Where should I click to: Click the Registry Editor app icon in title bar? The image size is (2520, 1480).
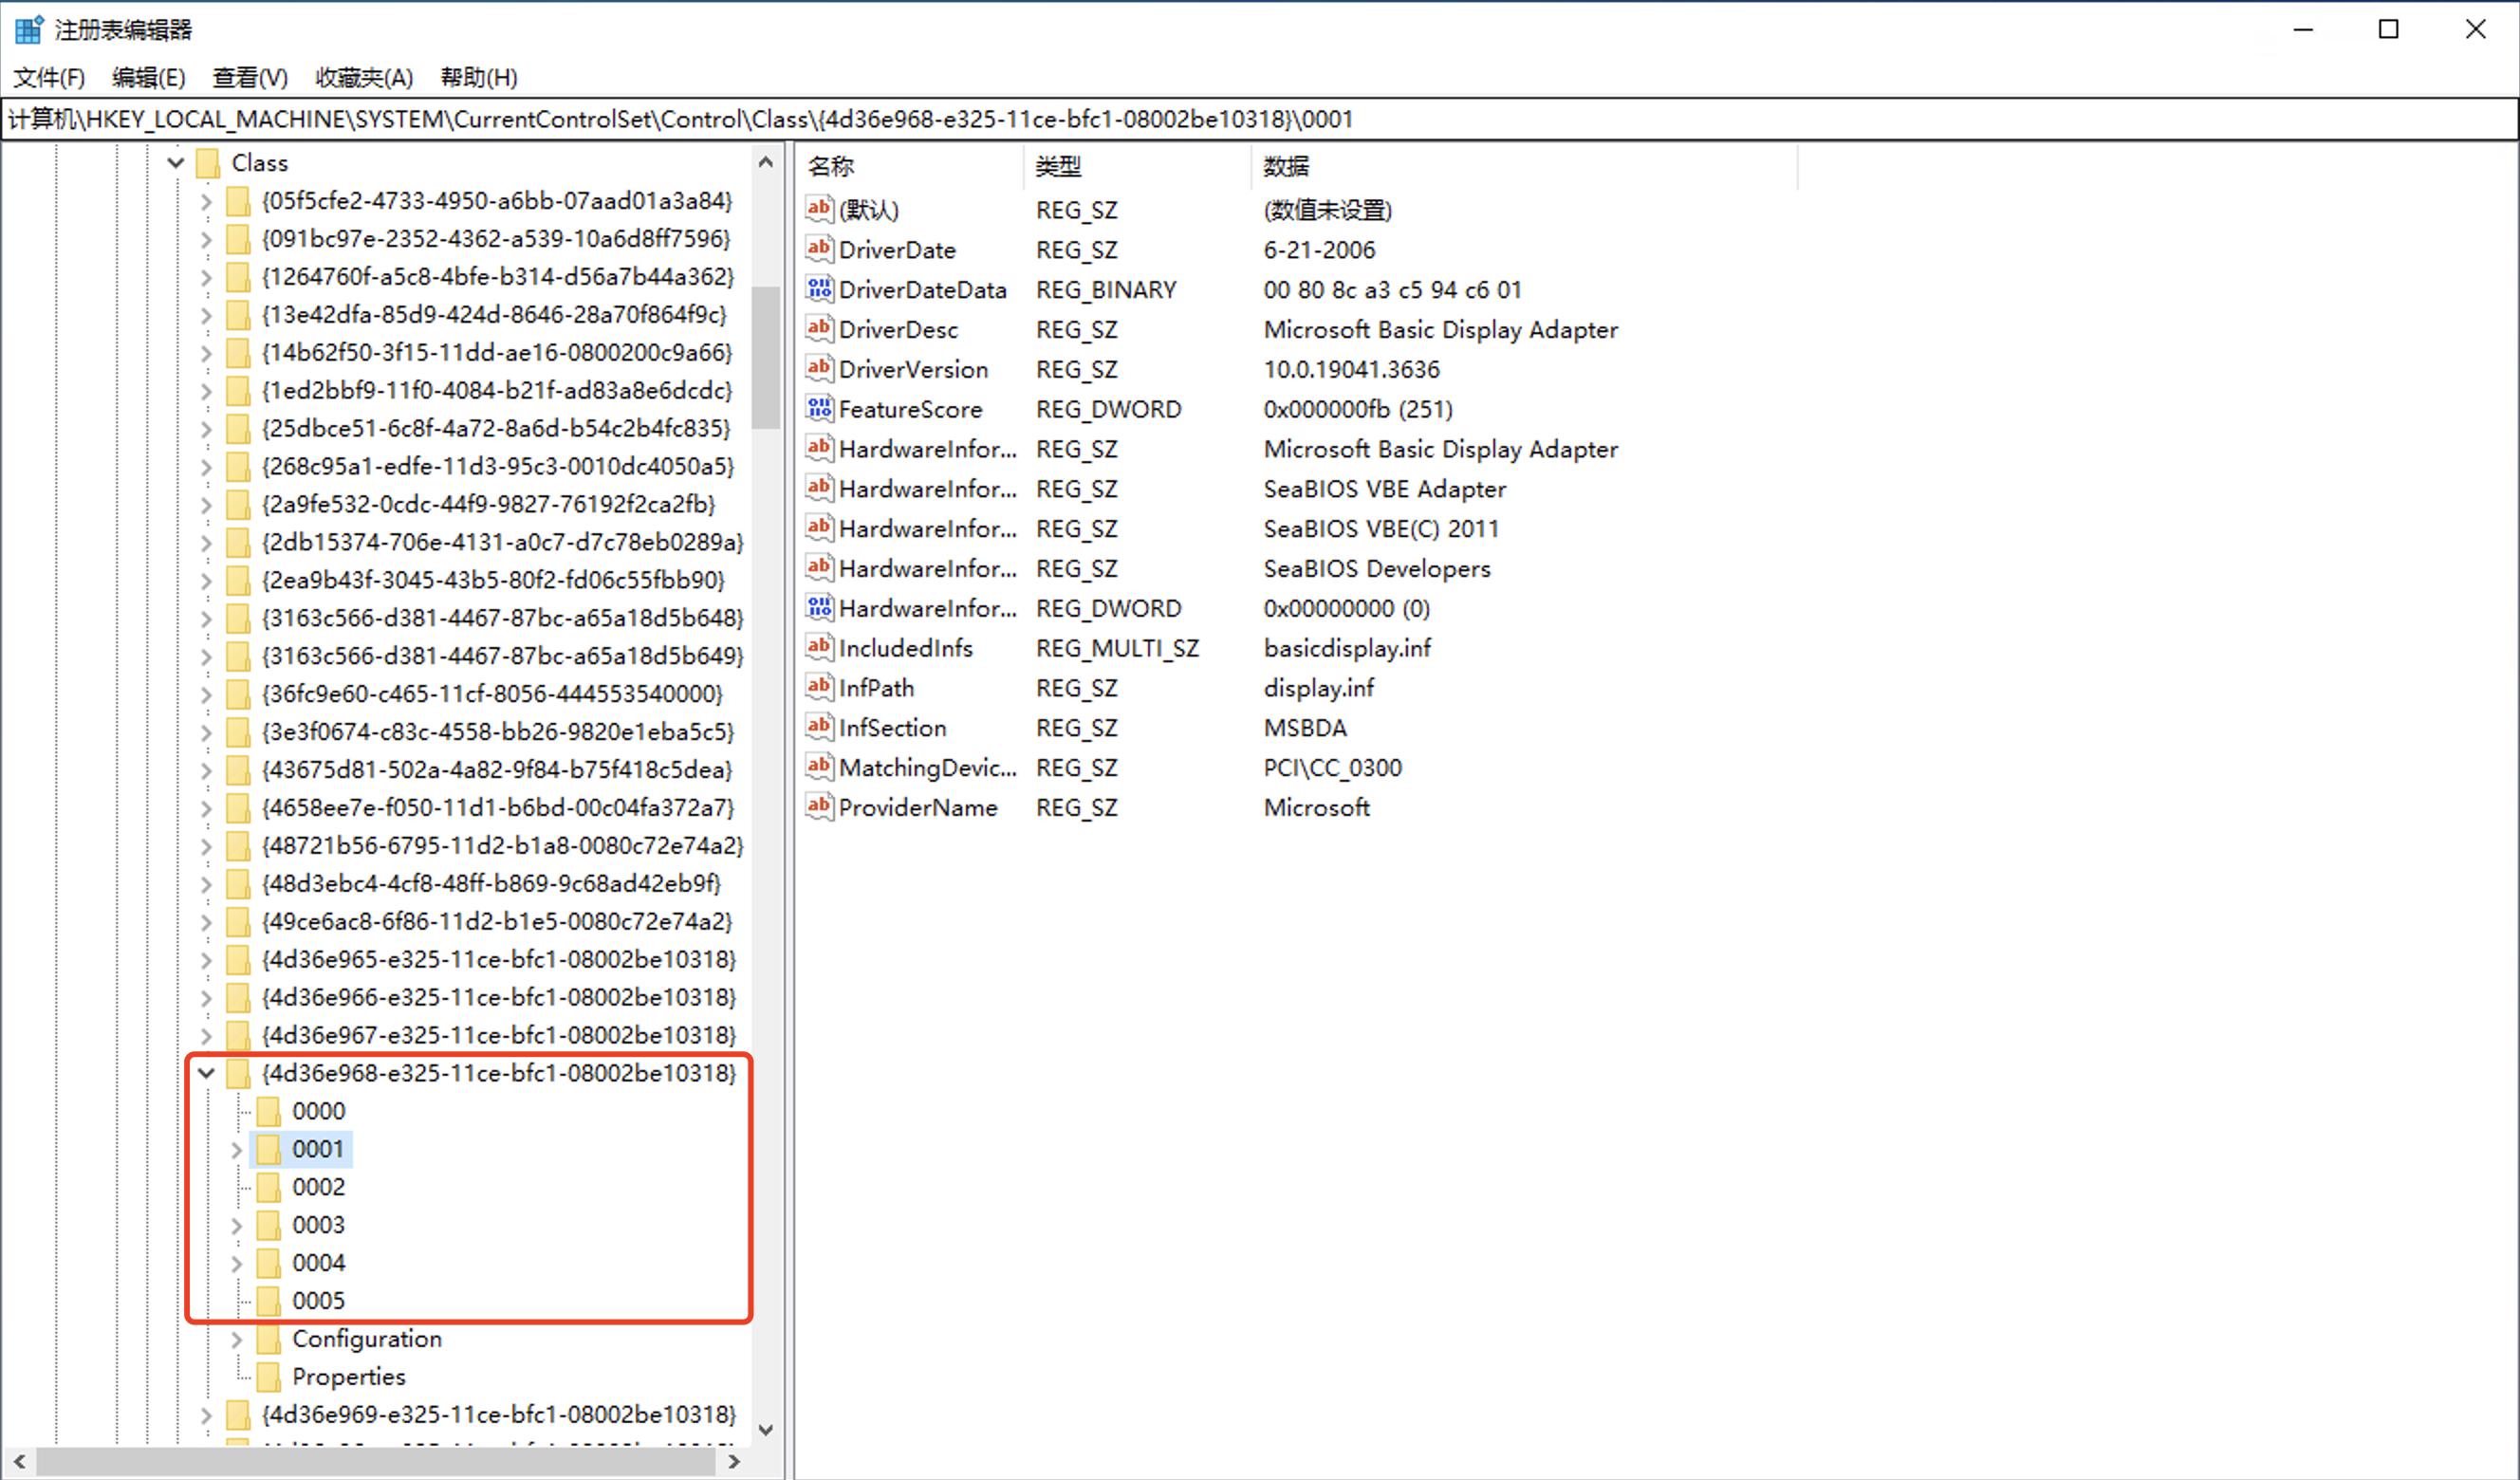28,29
